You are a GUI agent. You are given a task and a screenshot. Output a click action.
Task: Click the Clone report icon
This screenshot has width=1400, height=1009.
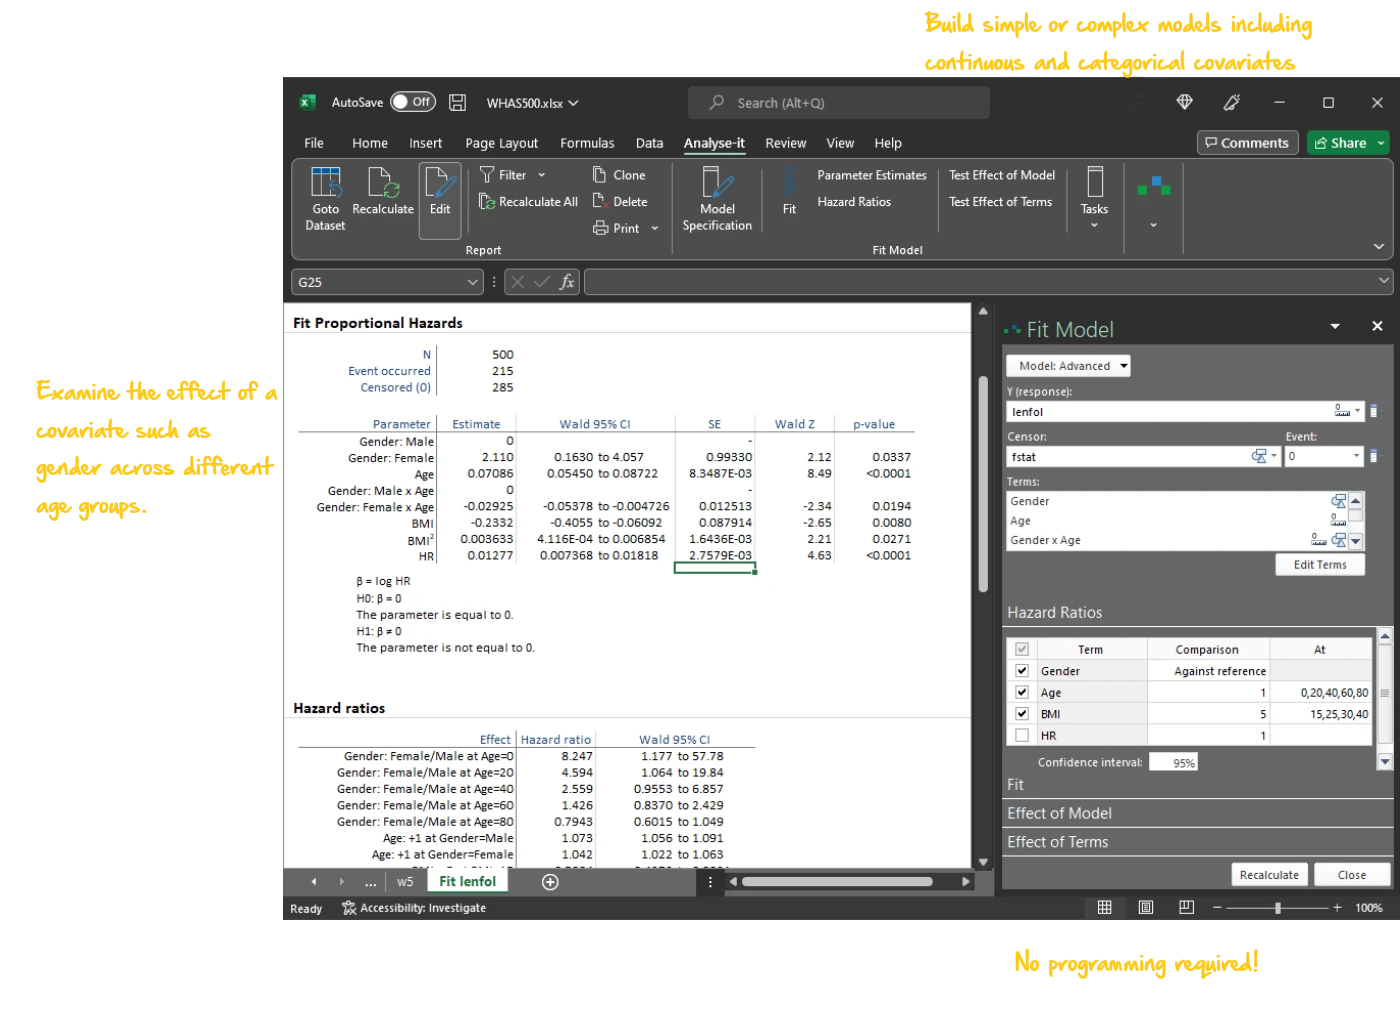[x=600, y=175]
